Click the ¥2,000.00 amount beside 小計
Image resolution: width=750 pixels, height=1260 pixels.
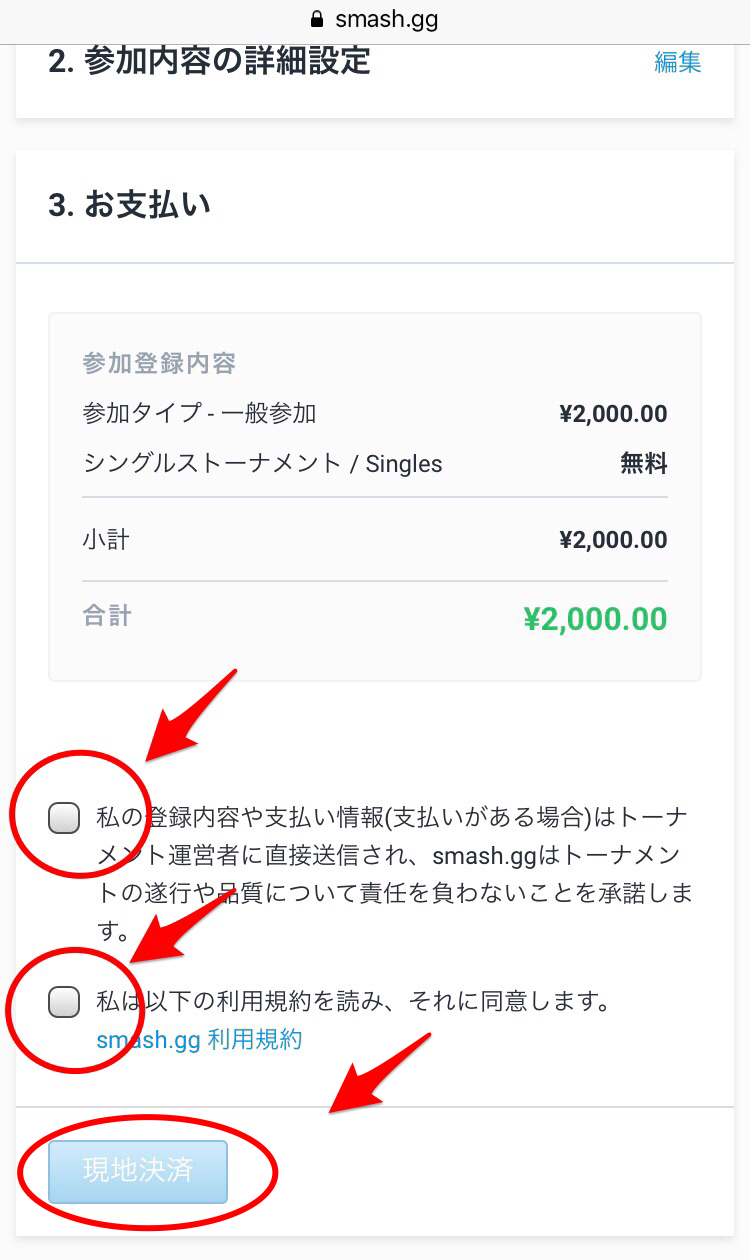pos(613,540)
